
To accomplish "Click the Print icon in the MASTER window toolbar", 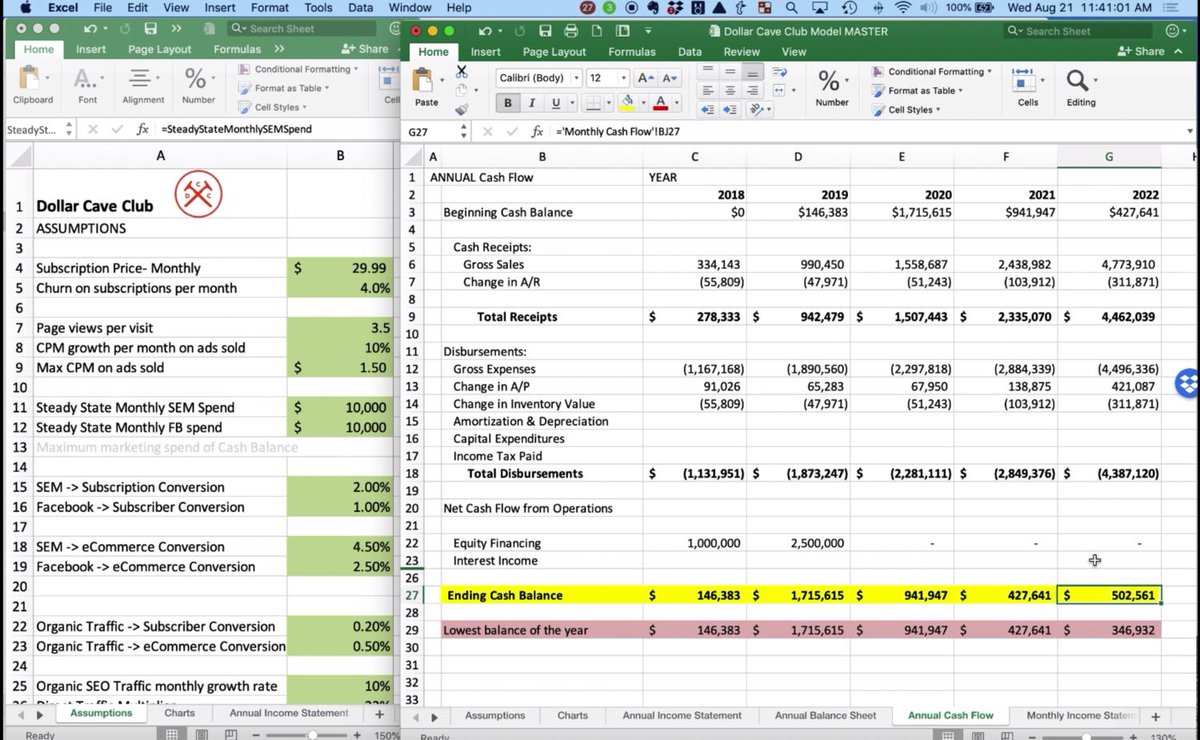I will (x=571, y=31).
